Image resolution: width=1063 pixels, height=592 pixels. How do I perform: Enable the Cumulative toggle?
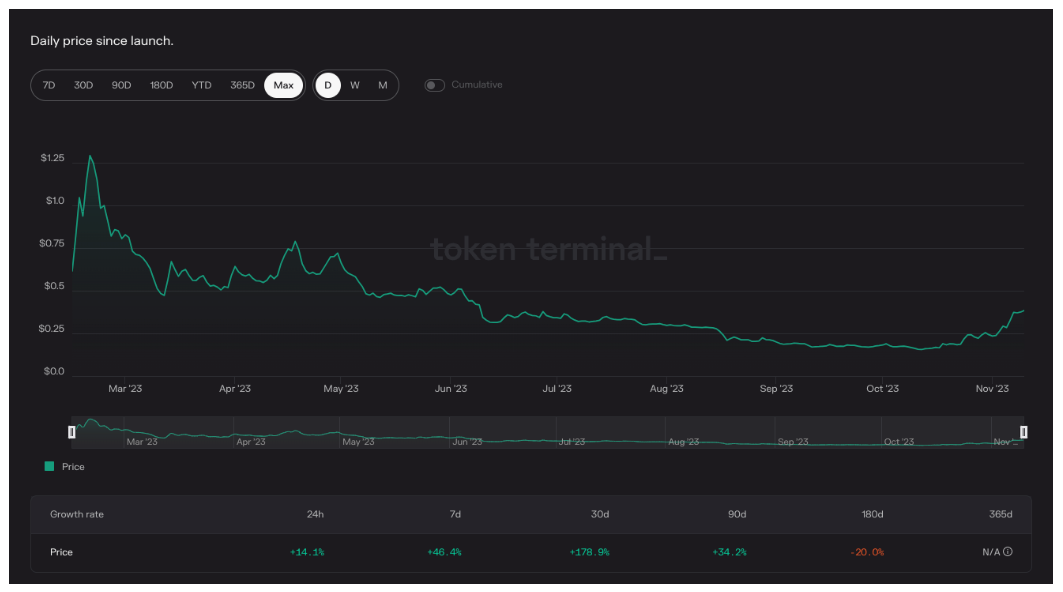(434, 85)
